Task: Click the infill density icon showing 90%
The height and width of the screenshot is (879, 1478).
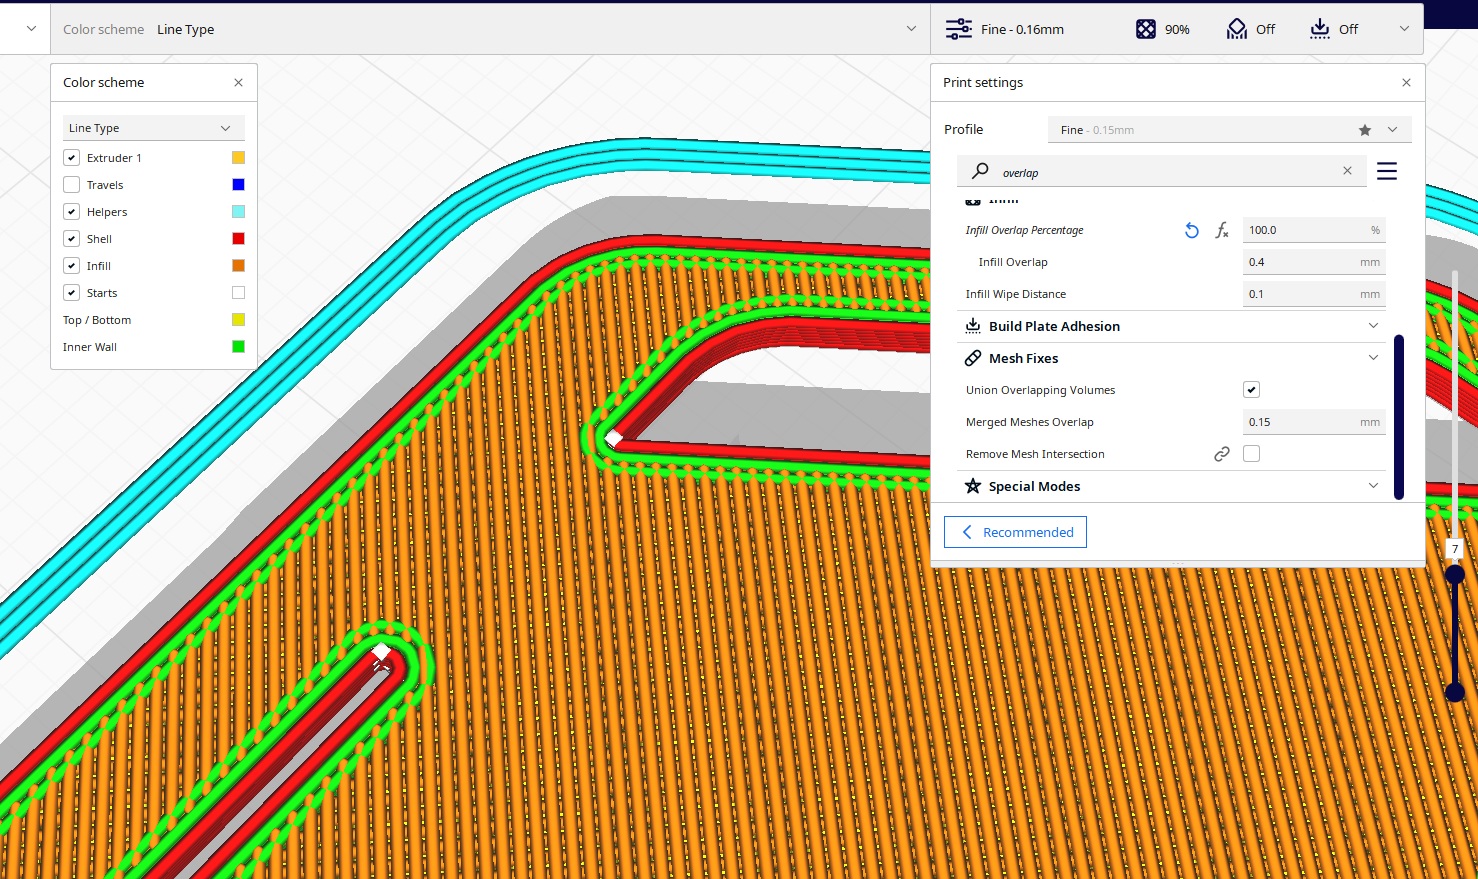Action: pos(1141,29)
